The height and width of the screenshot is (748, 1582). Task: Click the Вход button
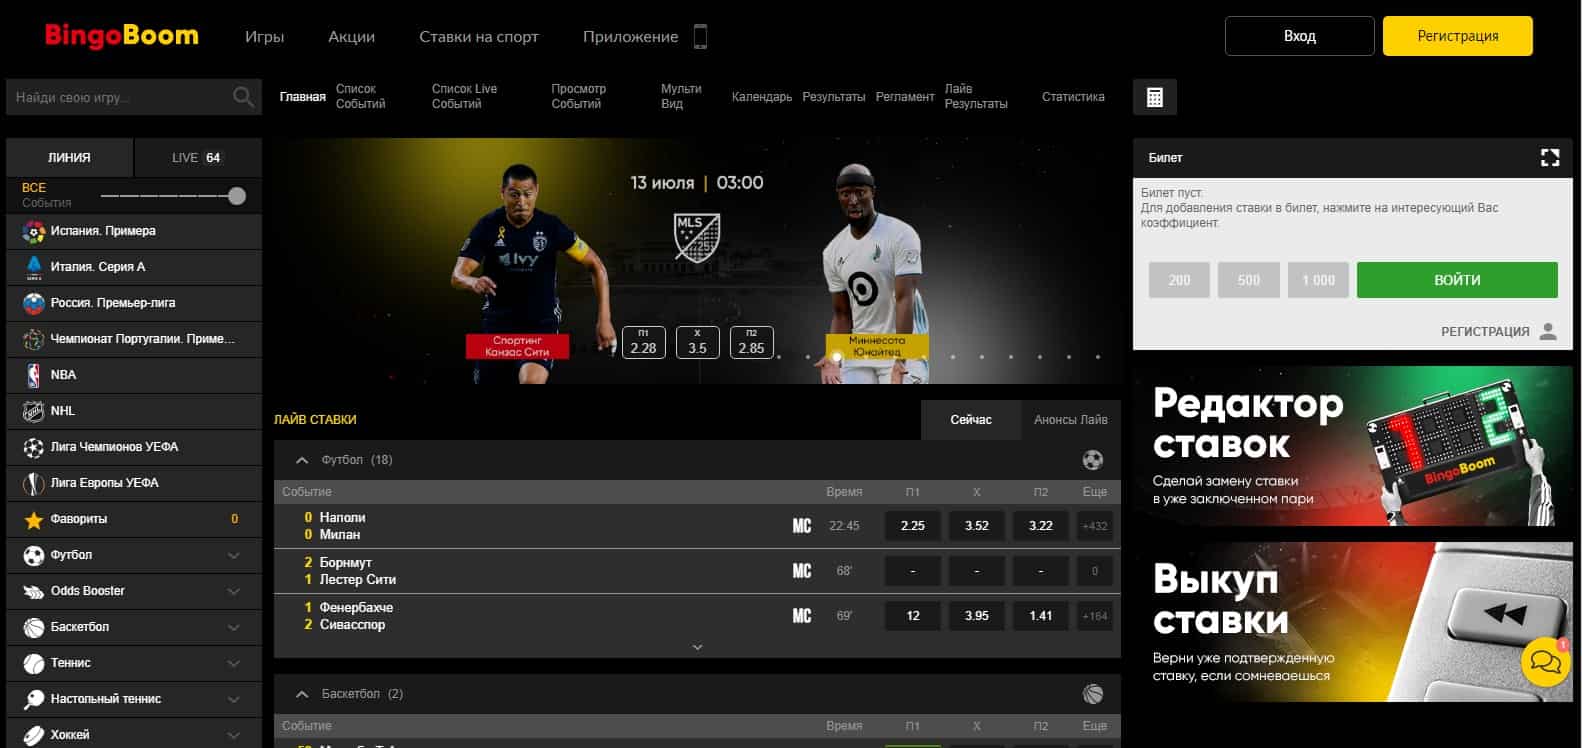point(1299,36)
